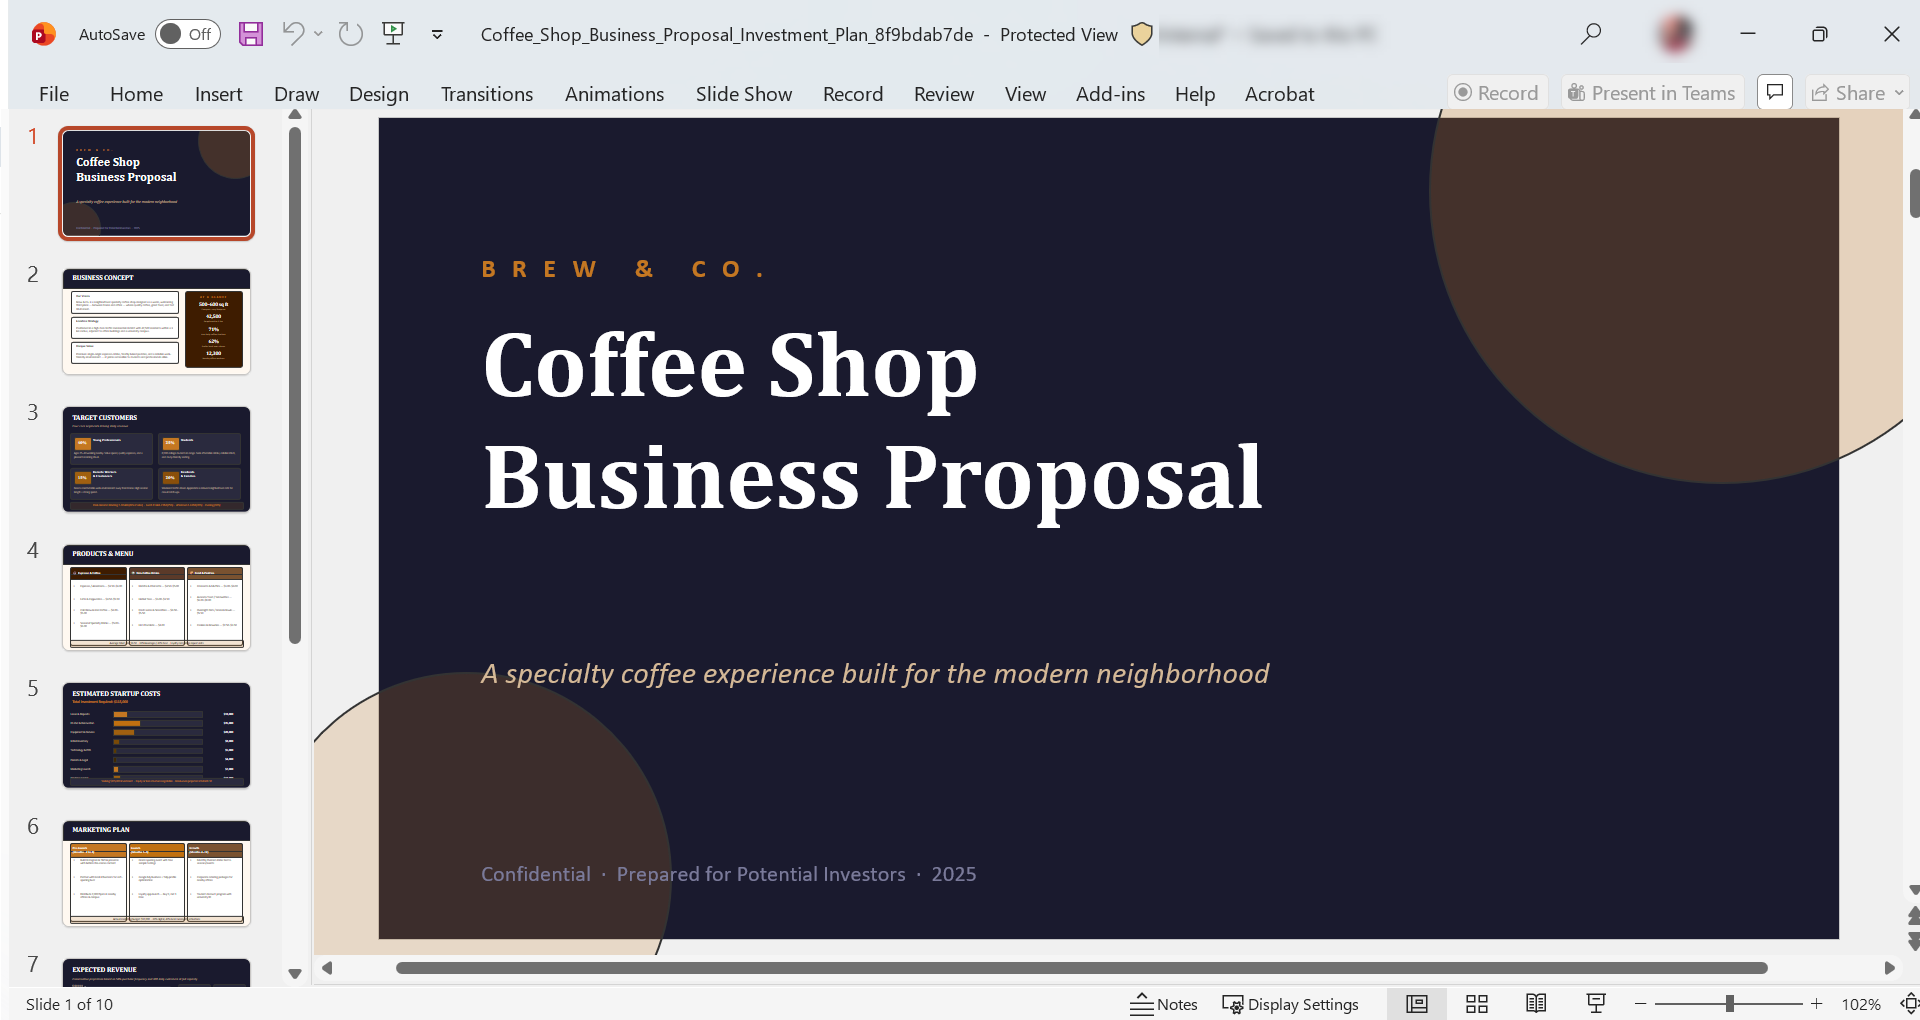This screenshot has width=1920, height=1020.
Task: Select slide 7 Expected Revenue thumbnail
Action: [x=156, y=972]
